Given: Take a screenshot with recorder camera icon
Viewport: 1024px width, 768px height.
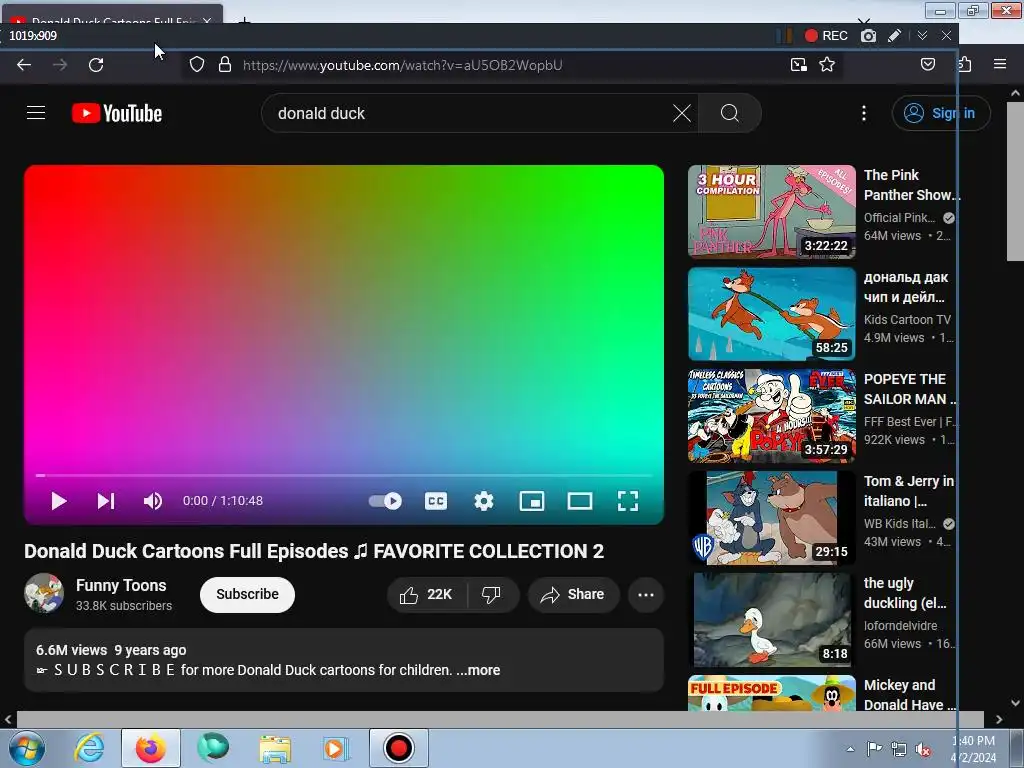Looking at the screenshot, I should tap(868, 36).
